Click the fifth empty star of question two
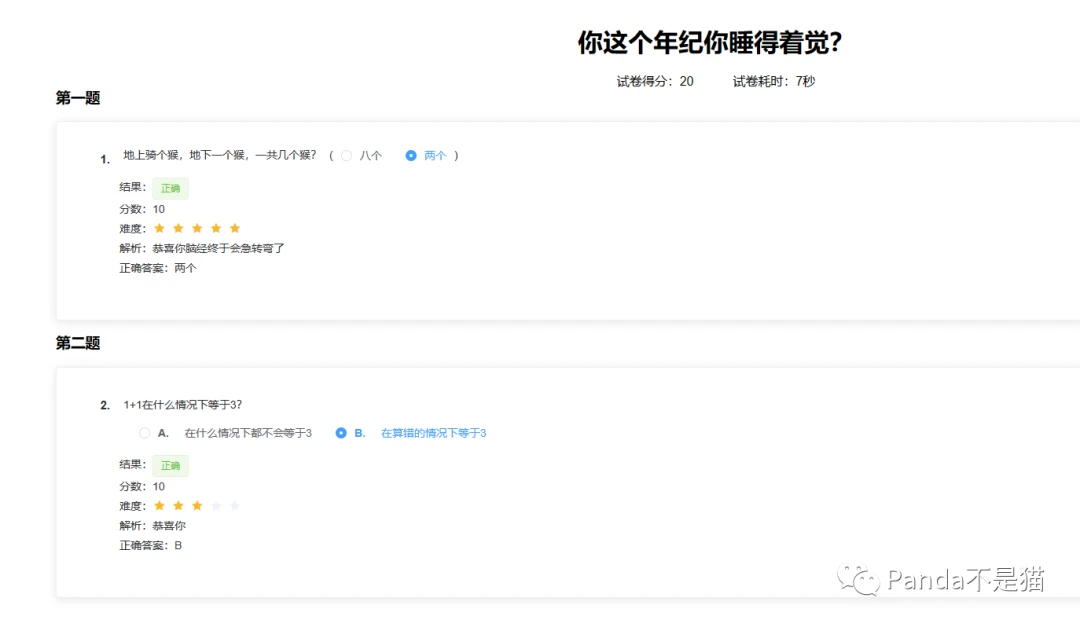This screenshot has height=627, width=1080. pos(235,506)
